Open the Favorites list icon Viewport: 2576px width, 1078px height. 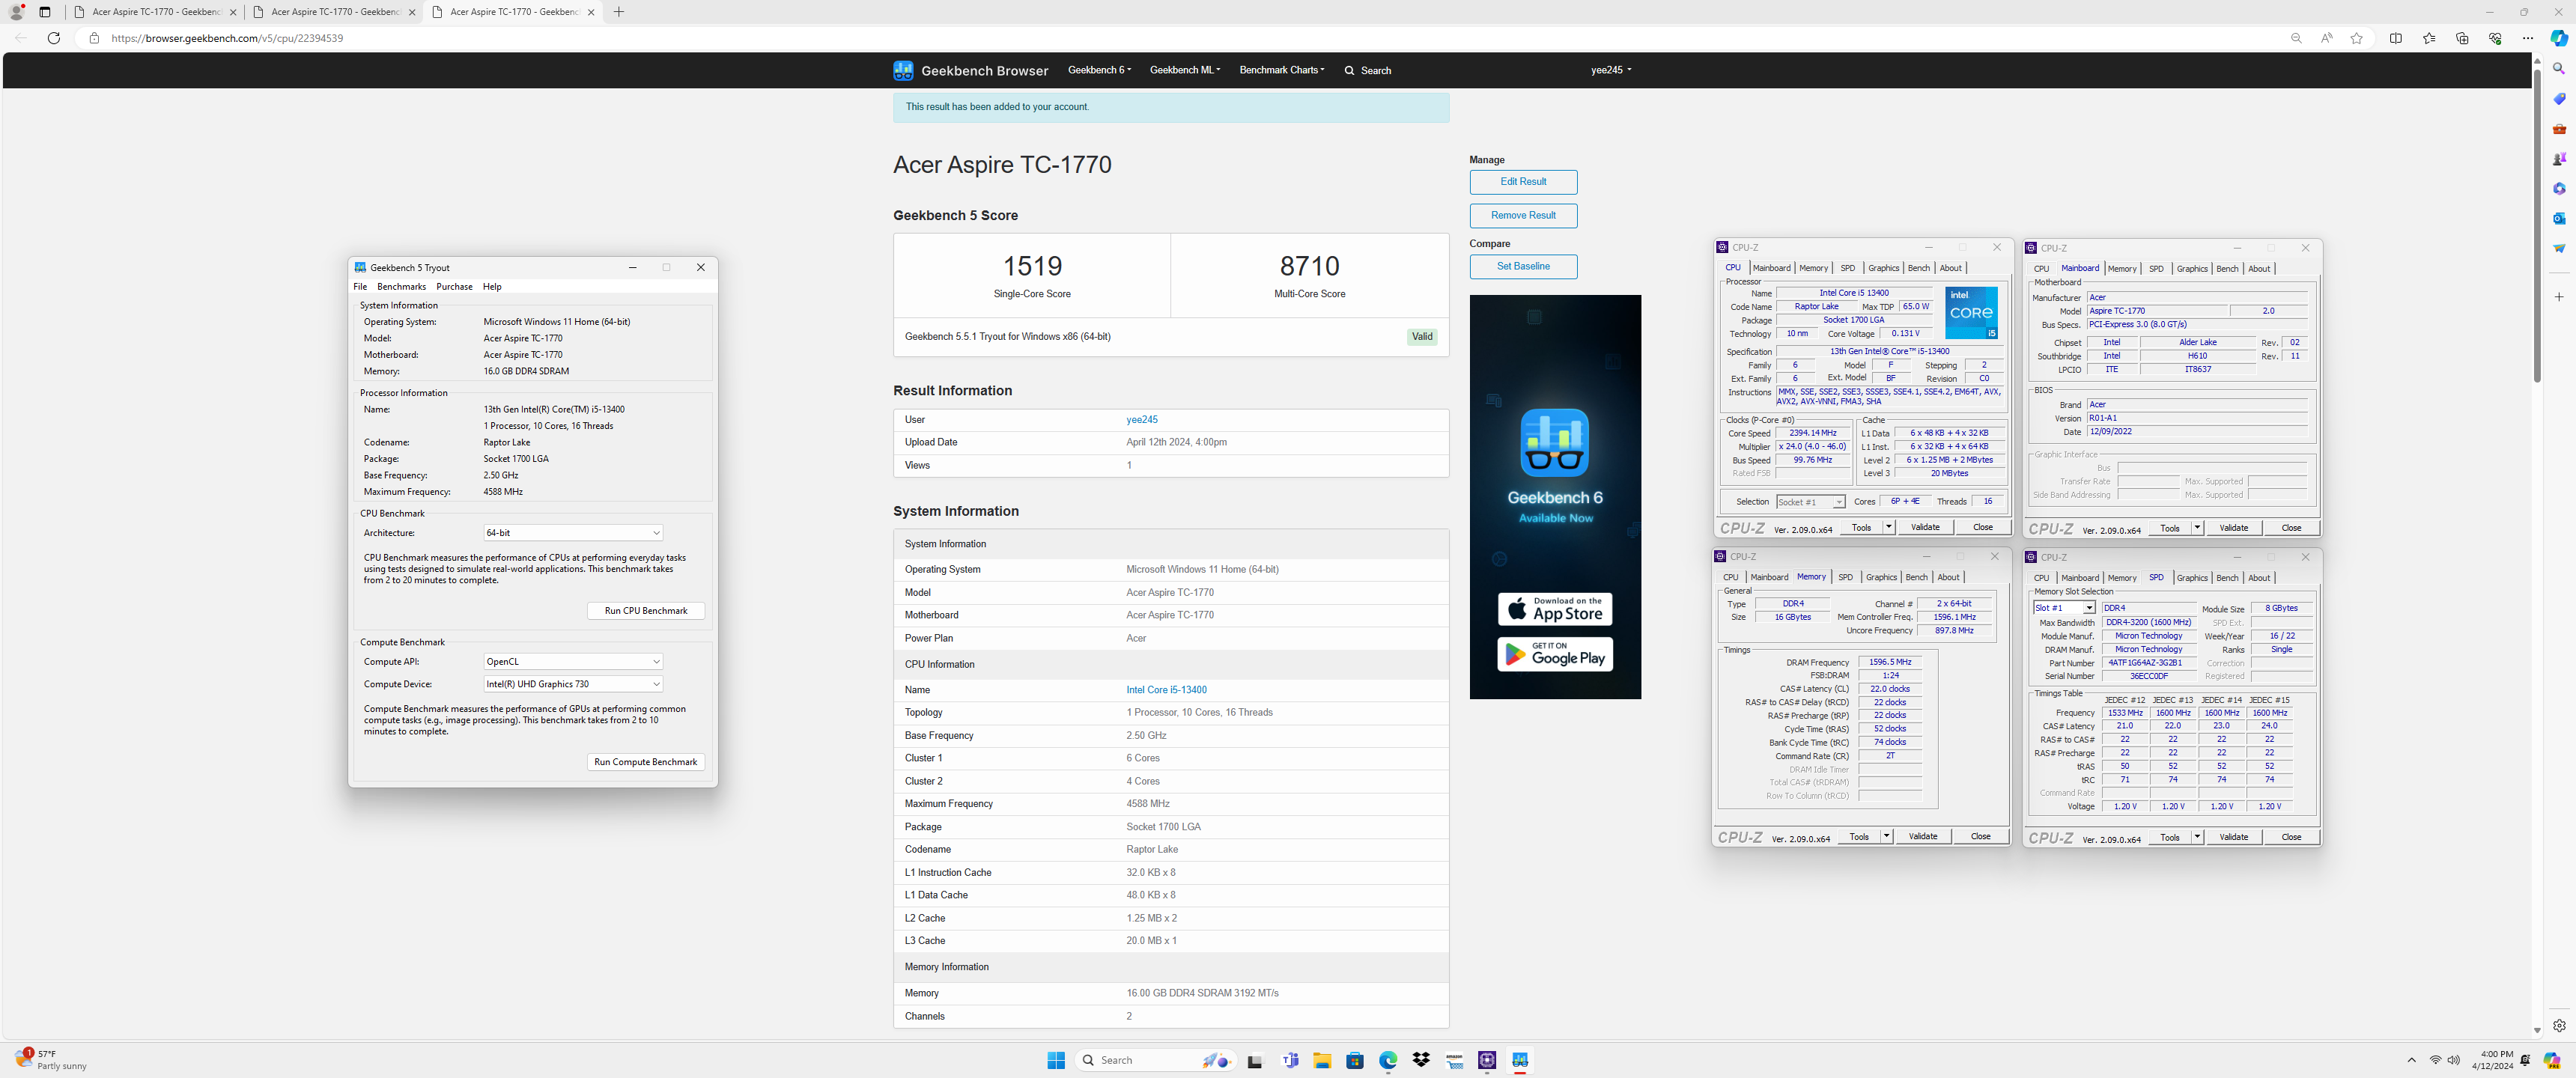pyautogui.click(x=2429, y=38)
